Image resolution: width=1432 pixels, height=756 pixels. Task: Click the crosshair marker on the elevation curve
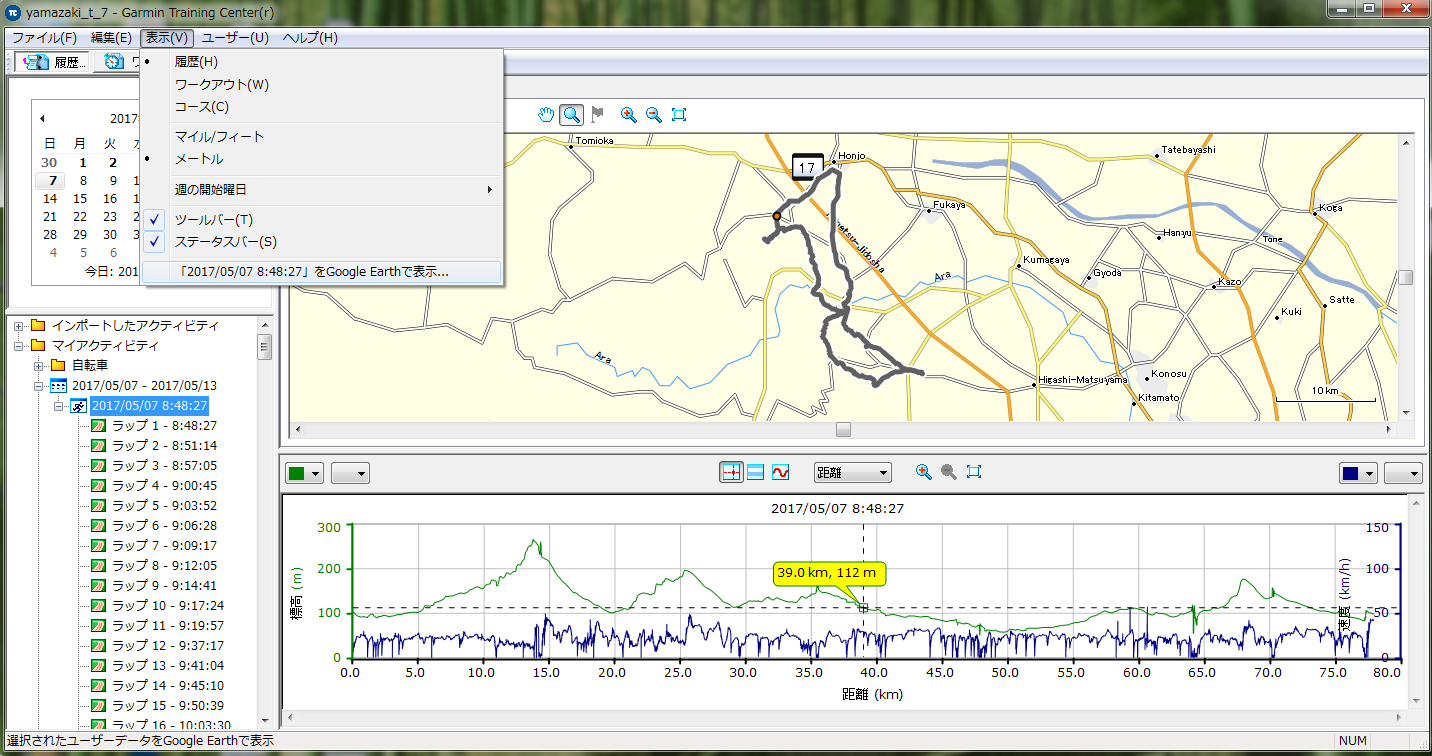point(863,608)
